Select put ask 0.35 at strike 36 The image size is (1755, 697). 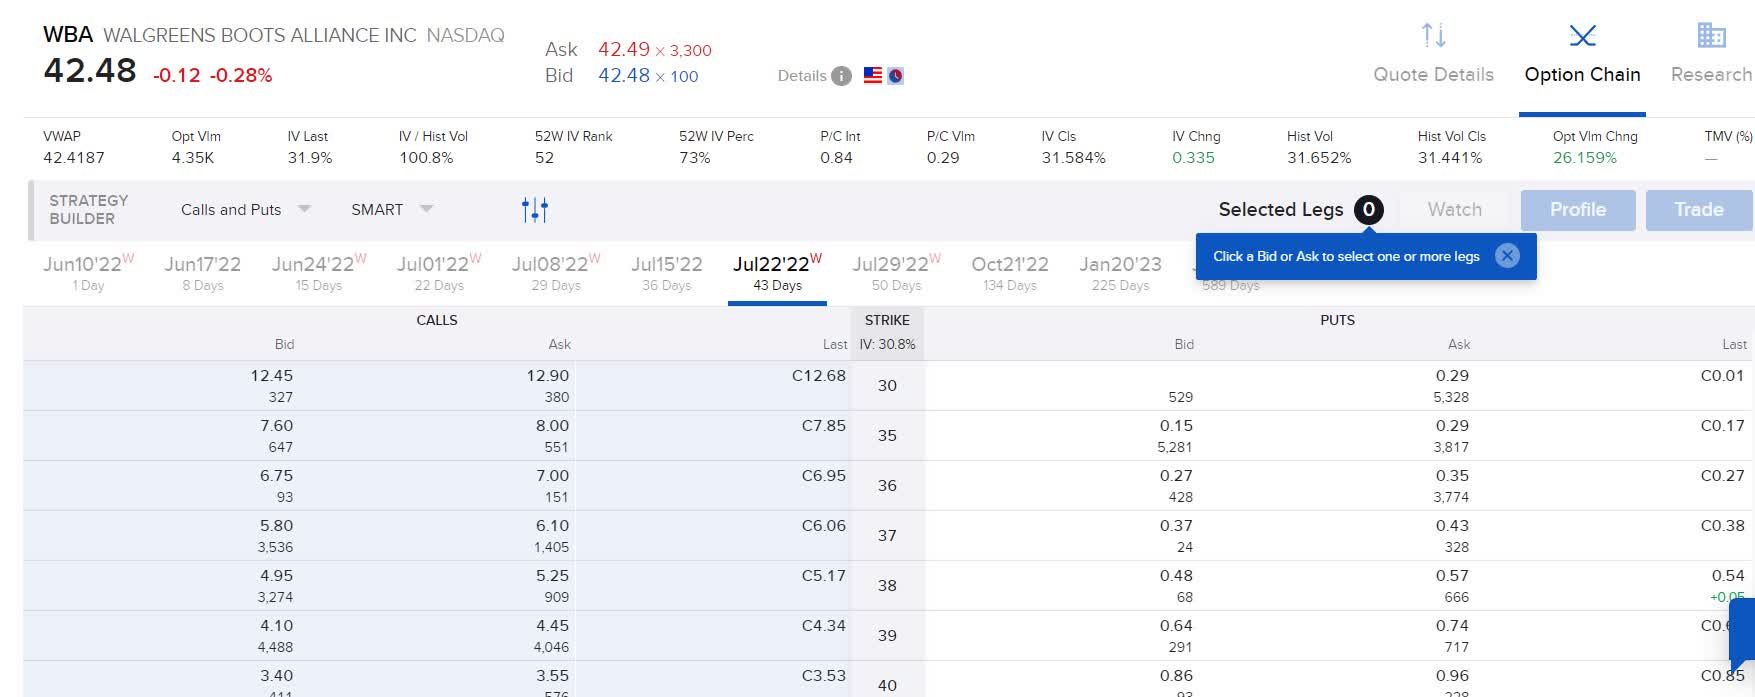click(x=1452, y=476)
